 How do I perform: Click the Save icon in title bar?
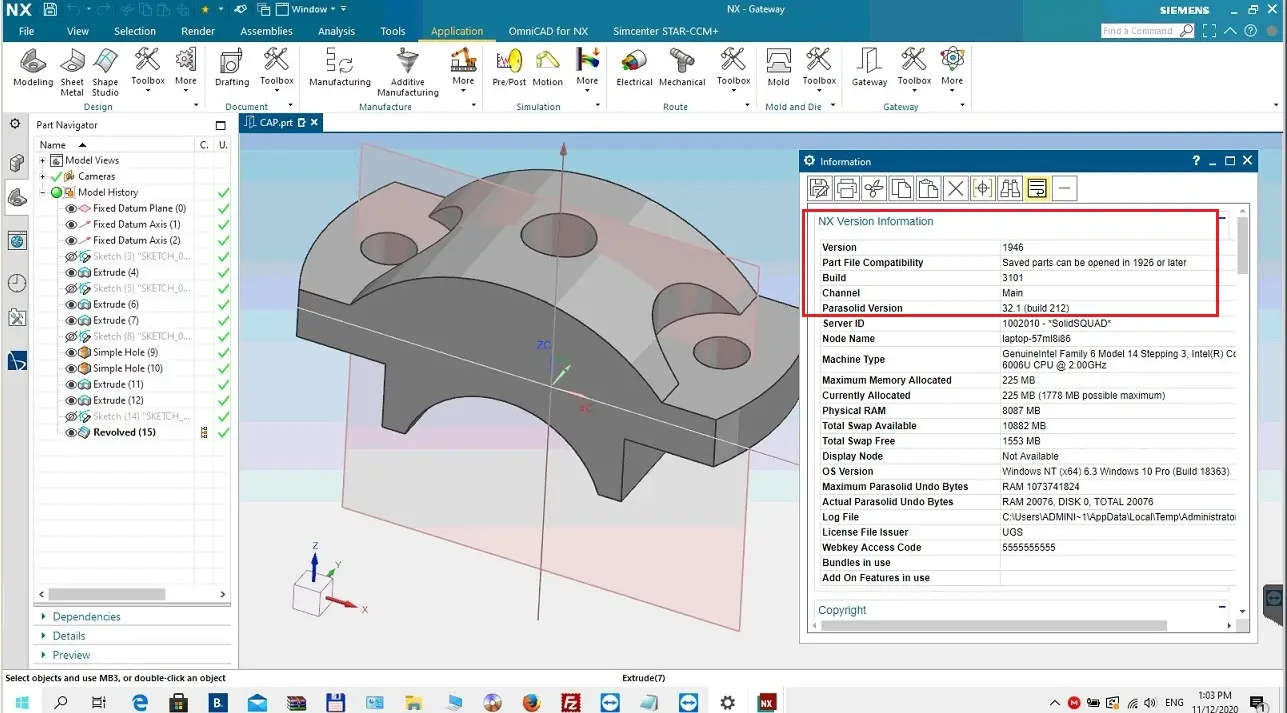pyautogui.click(x=49, y=9)
